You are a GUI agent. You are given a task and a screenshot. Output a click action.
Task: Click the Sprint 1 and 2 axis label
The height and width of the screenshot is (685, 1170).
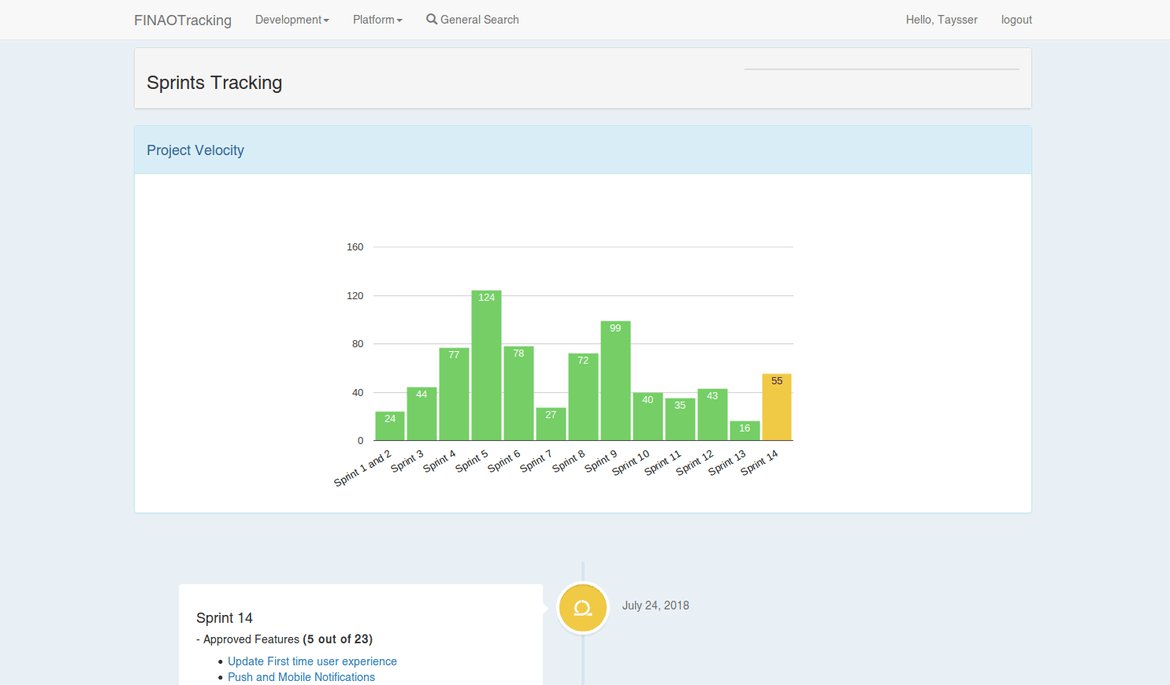click(x=363, y=469)
